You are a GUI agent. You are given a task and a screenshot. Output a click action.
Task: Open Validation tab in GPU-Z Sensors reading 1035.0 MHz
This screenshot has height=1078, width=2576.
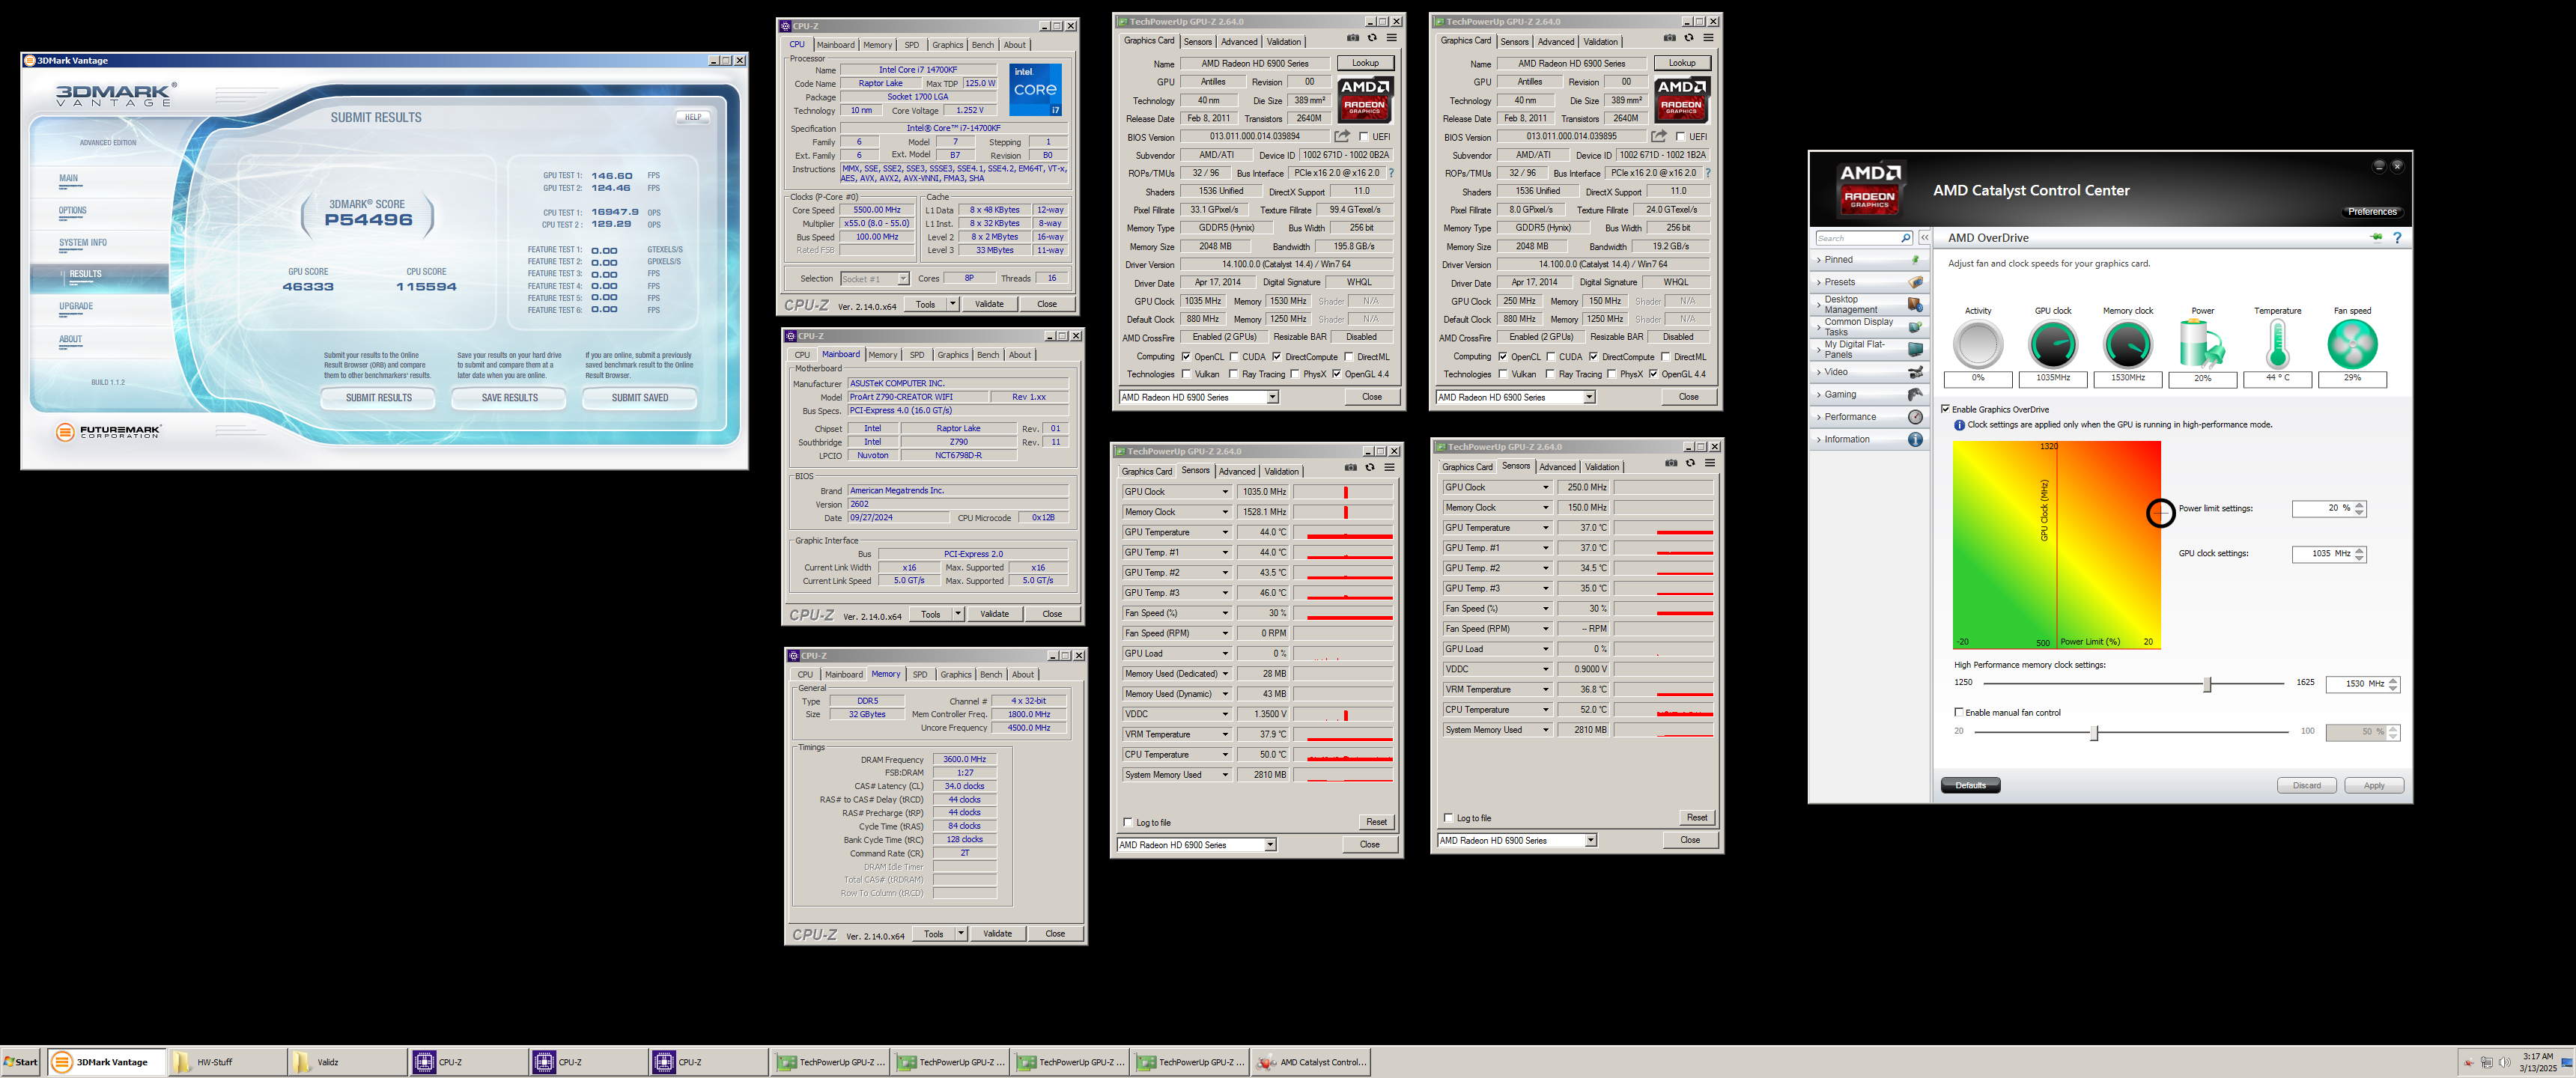coord(1281,472)
